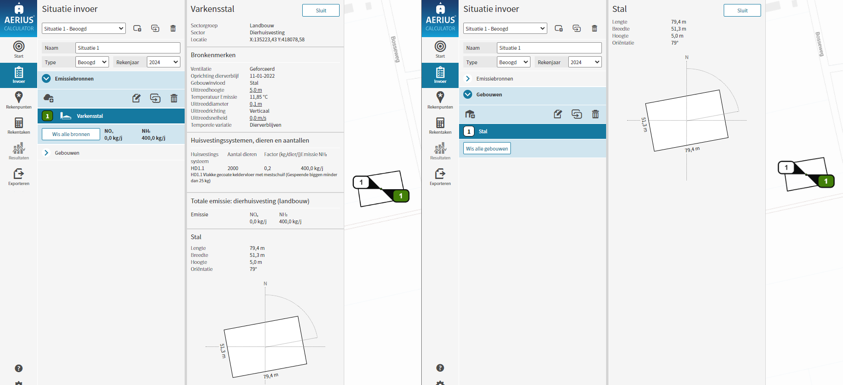Image resolution: width=843 pixels, height=385 pixels.
Task: Click help question mark in left screenshot
Action: coord(19,368)
